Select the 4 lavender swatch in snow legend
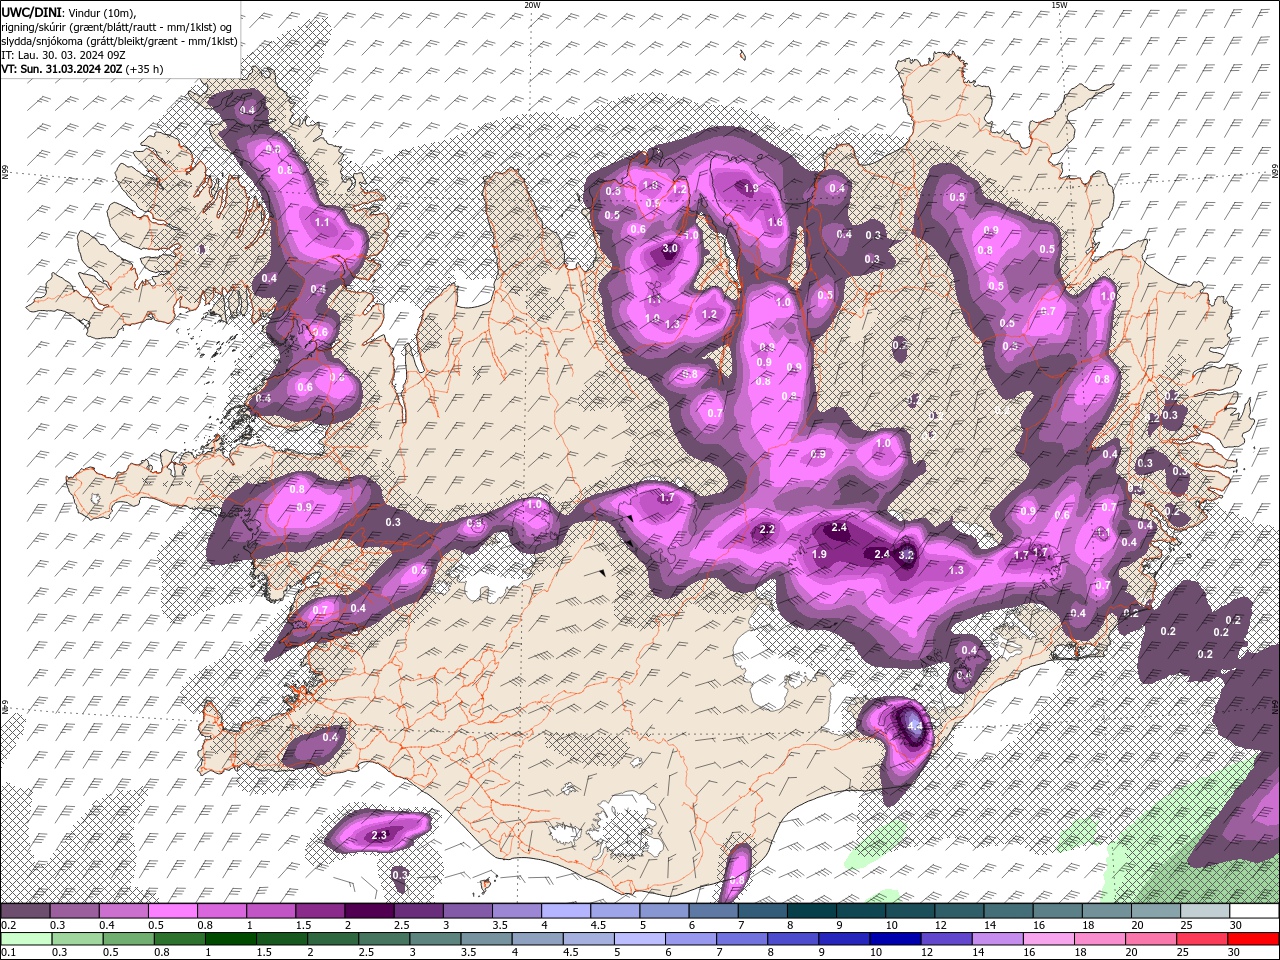Viewport: 1280px width, 960px height. pyautogui.click(x=566, y=911)
